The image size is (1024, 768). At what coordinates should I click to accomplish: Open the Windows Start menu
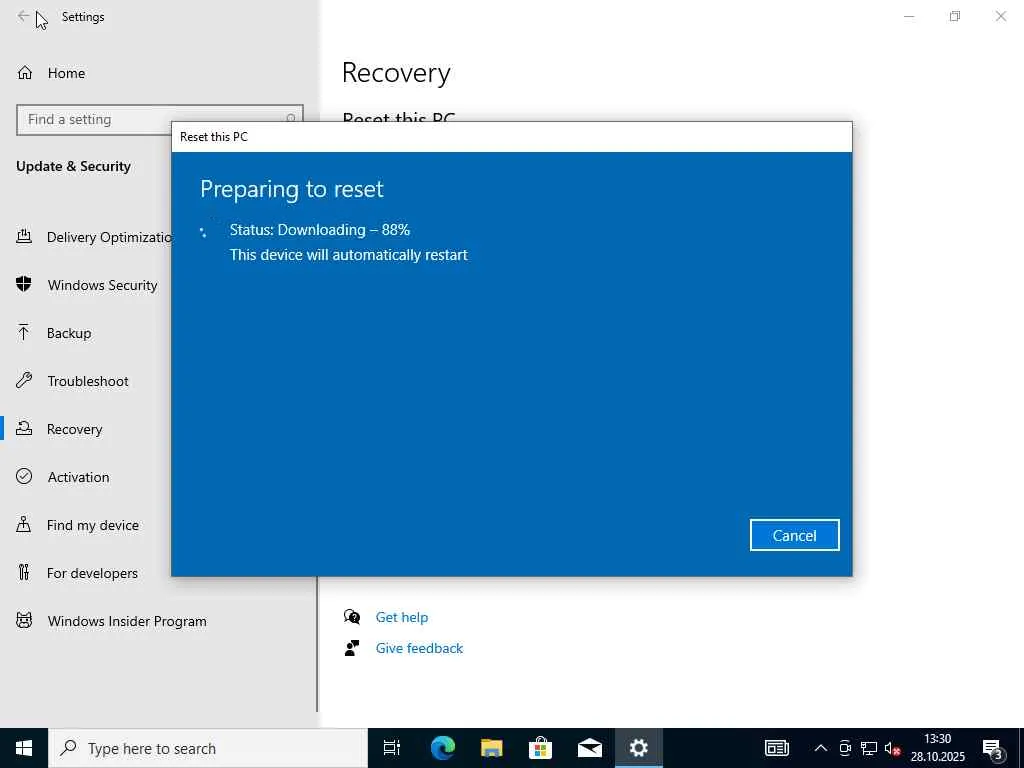click(x=24, y=748)
